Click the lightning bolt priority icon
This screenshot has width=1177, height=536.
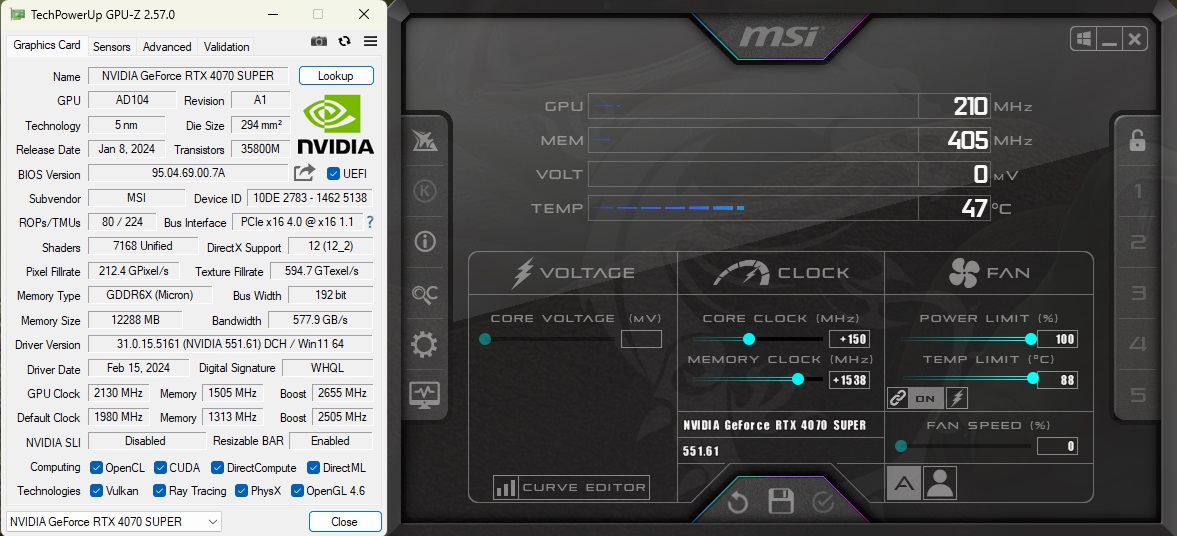point(956,398)
